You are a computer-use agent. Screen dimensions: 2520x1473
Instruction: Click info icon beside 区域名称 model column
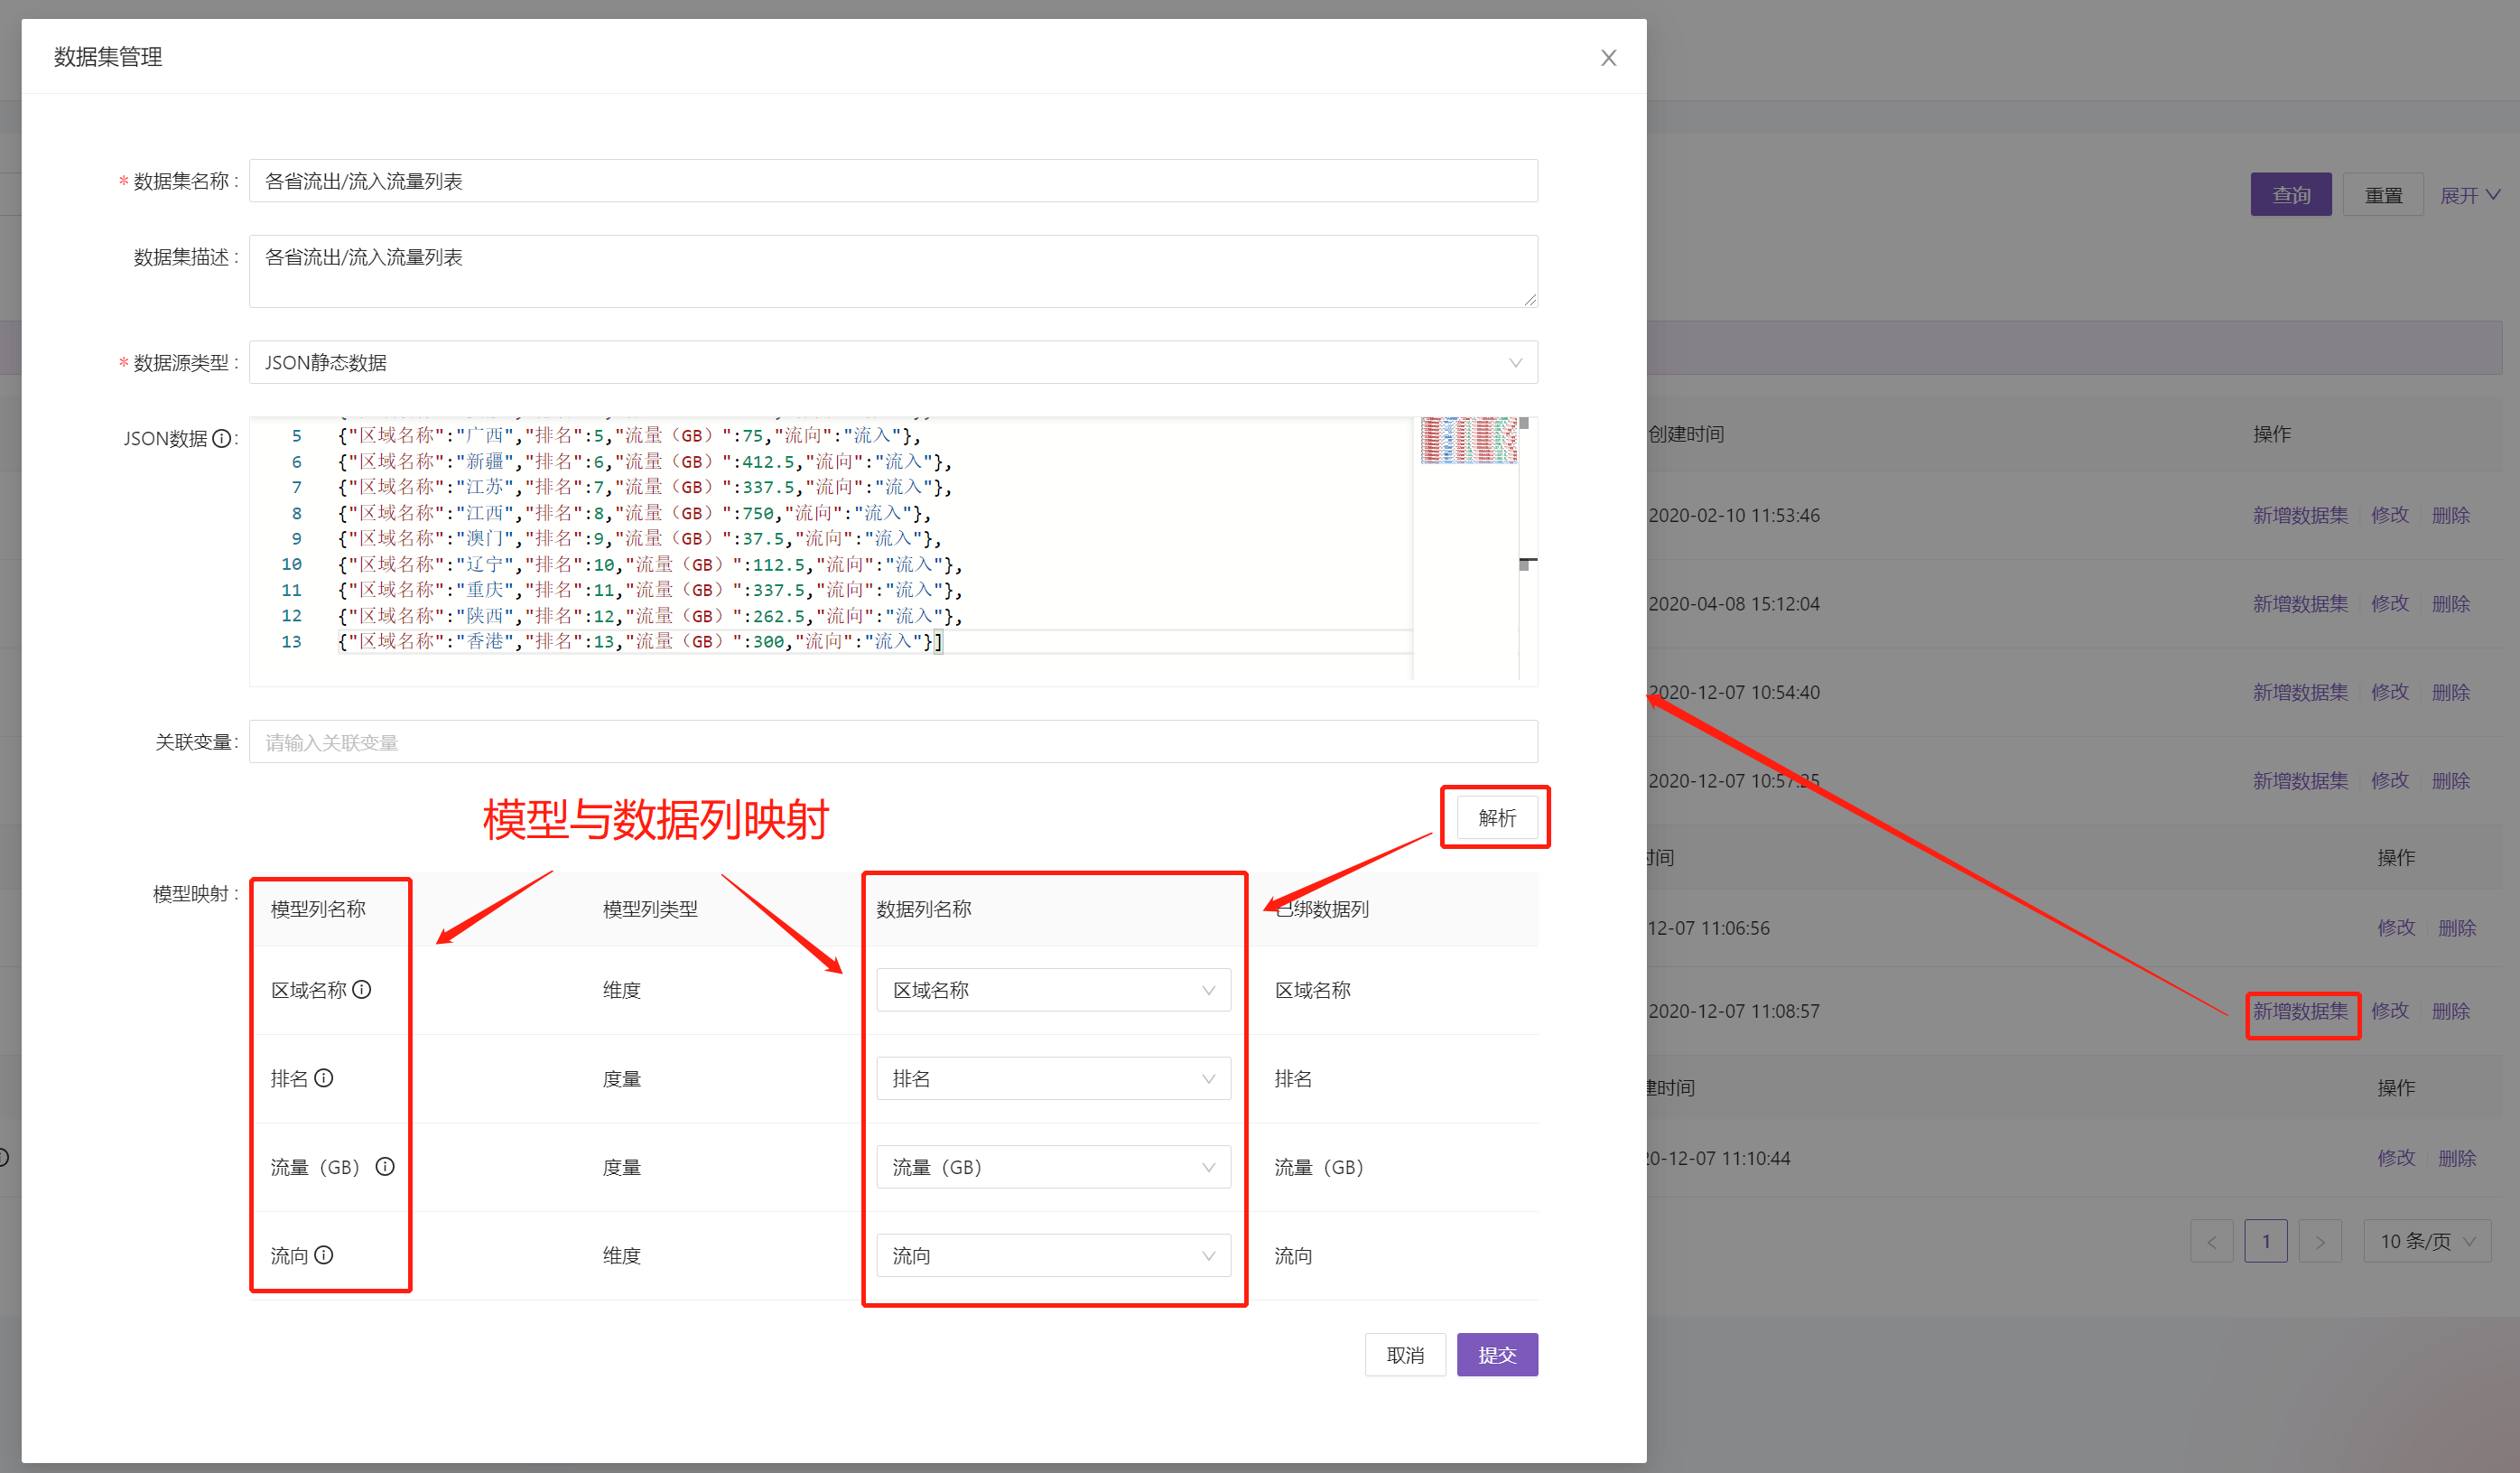point(362,989)
